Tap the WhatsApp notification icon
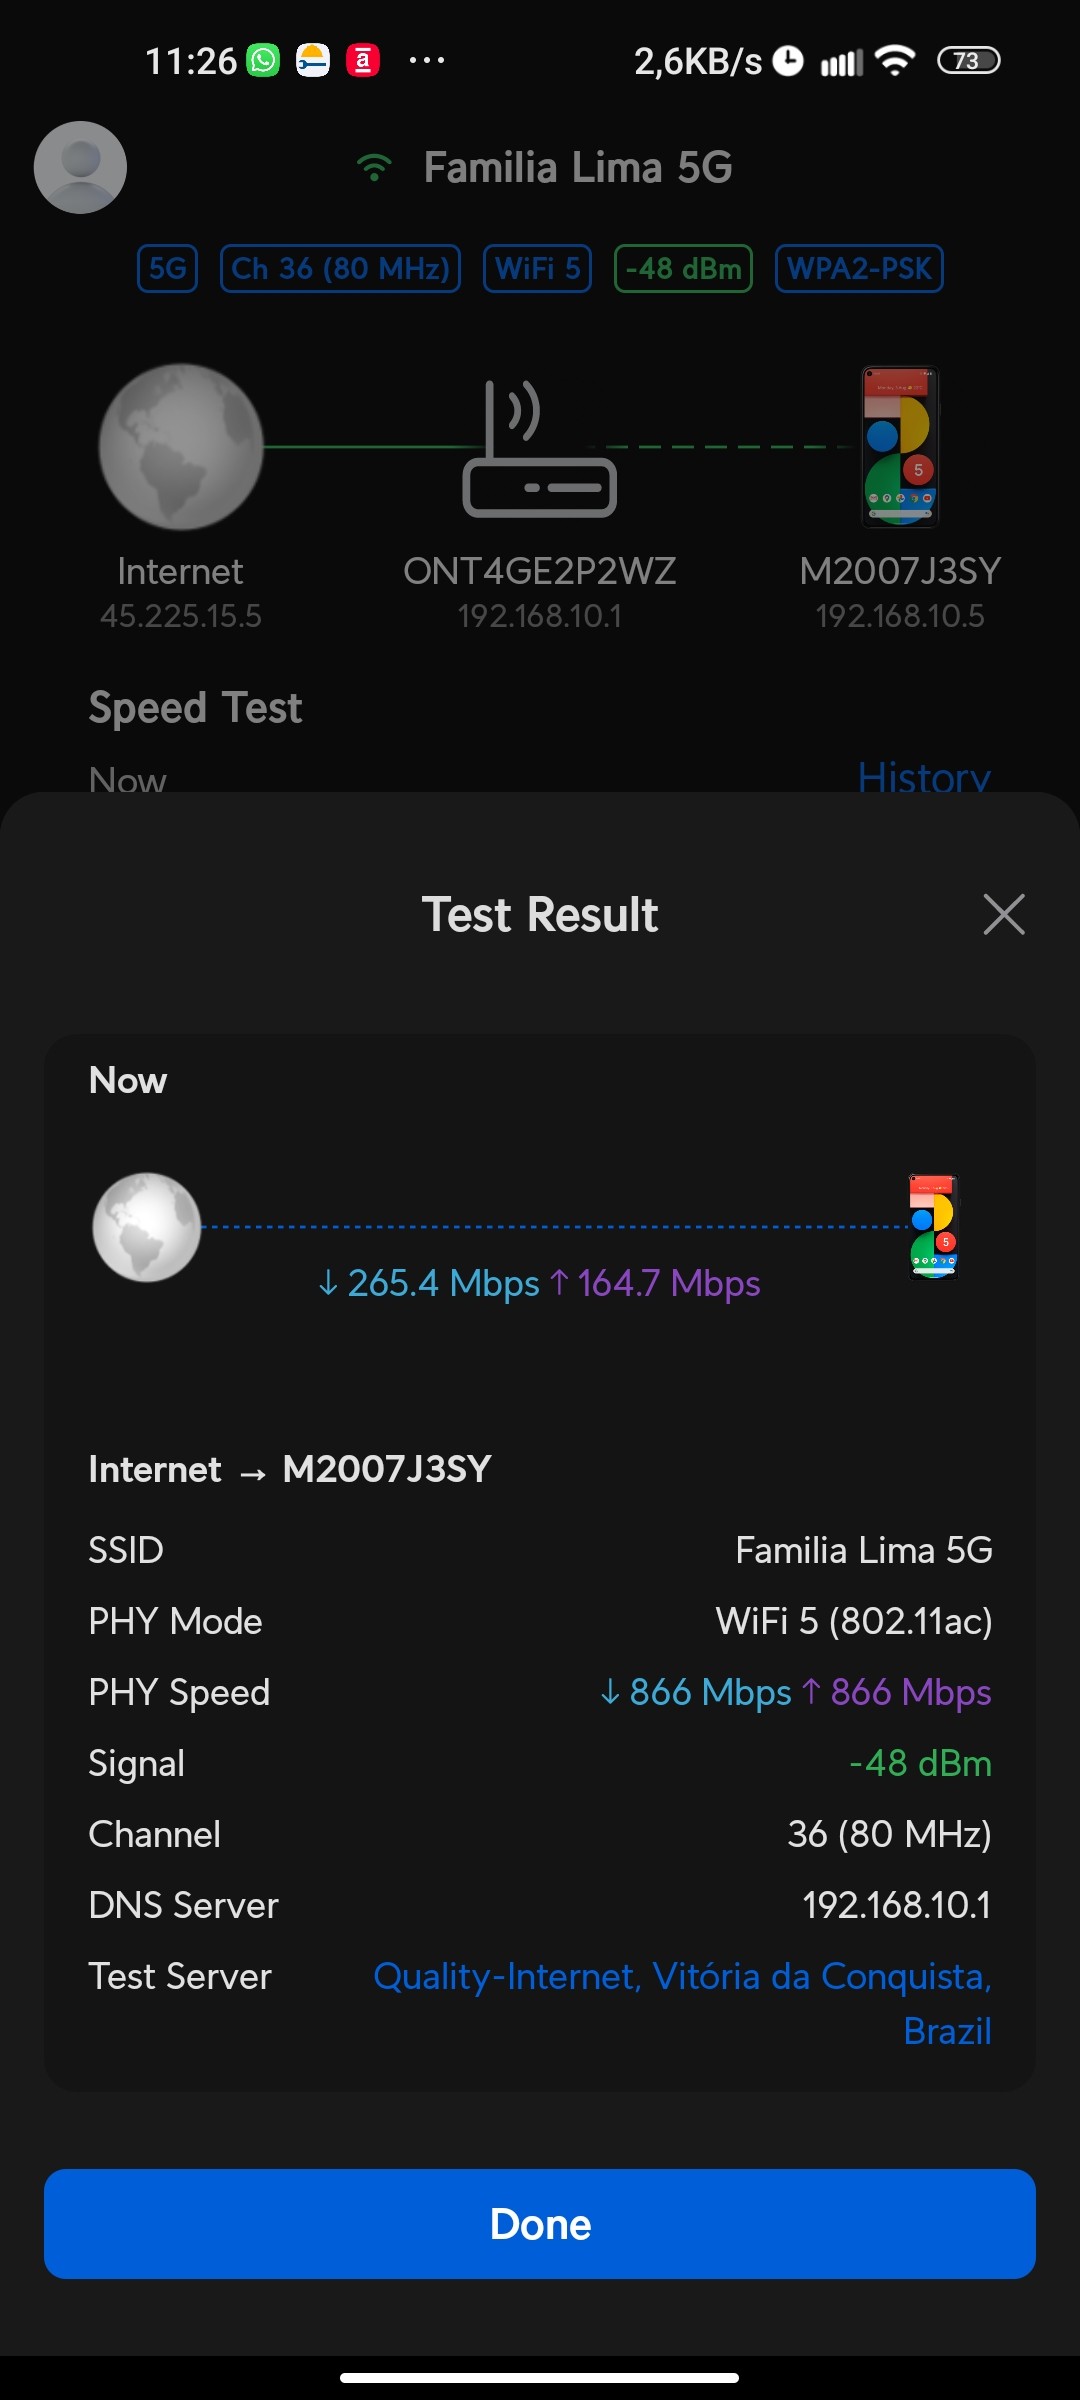1080x2400 pixels. click(264, 61)
